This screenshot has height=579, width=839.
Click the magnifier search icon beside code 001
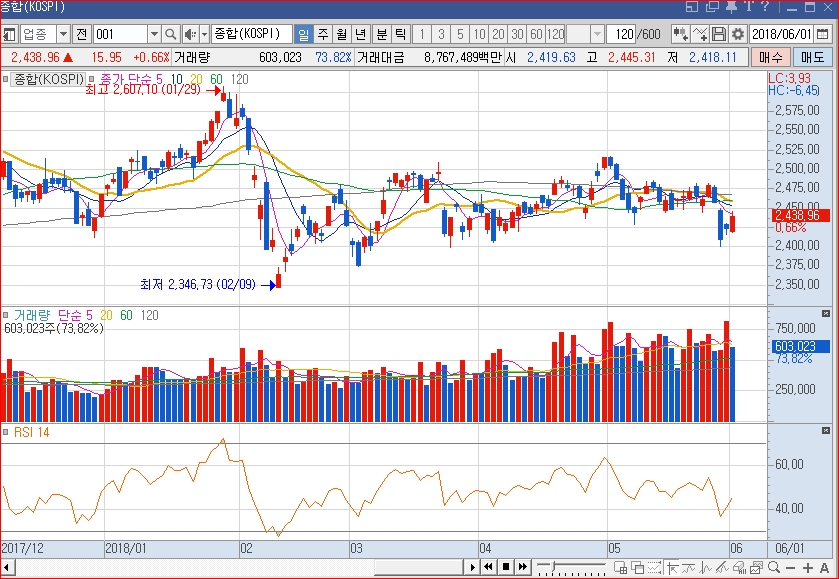(x=171, y=34)
